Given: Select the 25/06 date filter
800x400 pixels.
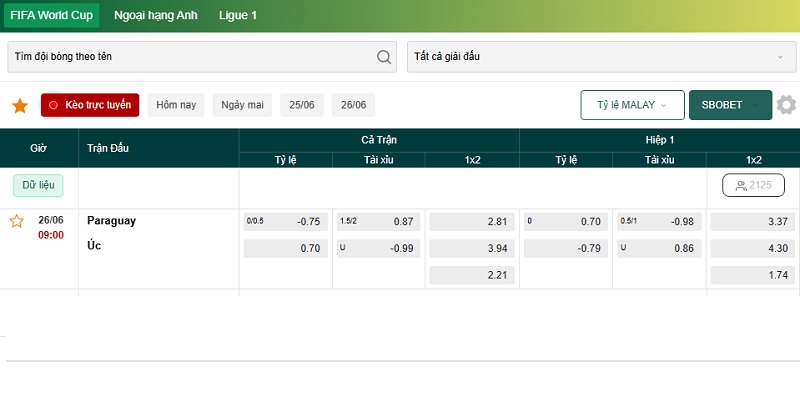Looking at the screenshot, I should 302,105.
